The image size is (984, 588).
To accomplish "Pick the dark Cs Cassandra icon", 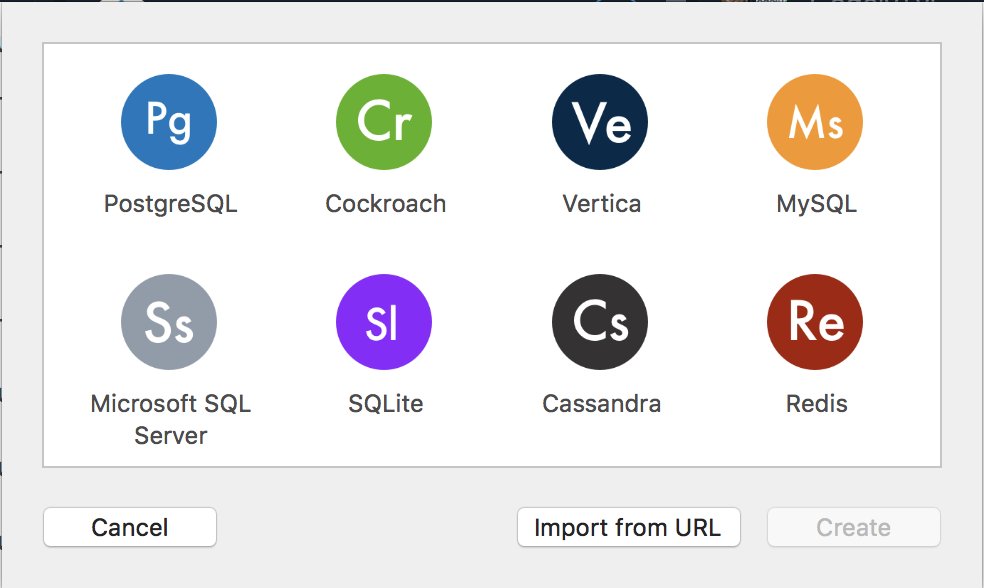I will [600, 322].
